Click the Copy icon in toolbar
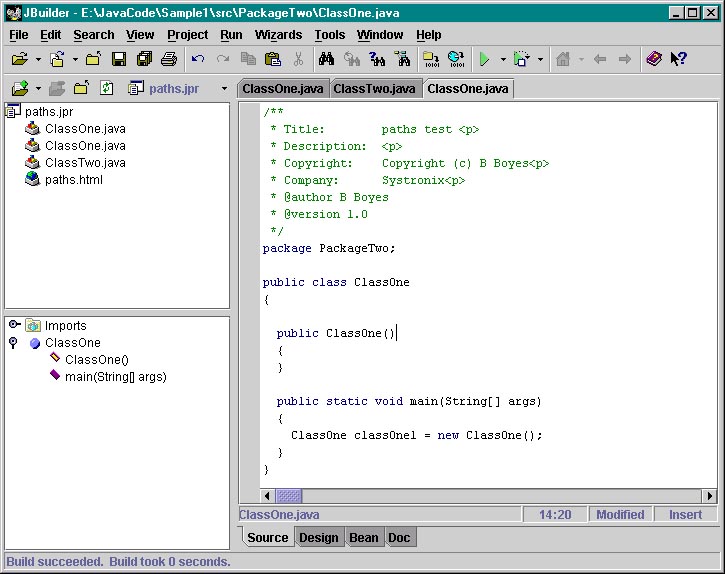This screenshot has width=725, height=574. click(248, 60)
